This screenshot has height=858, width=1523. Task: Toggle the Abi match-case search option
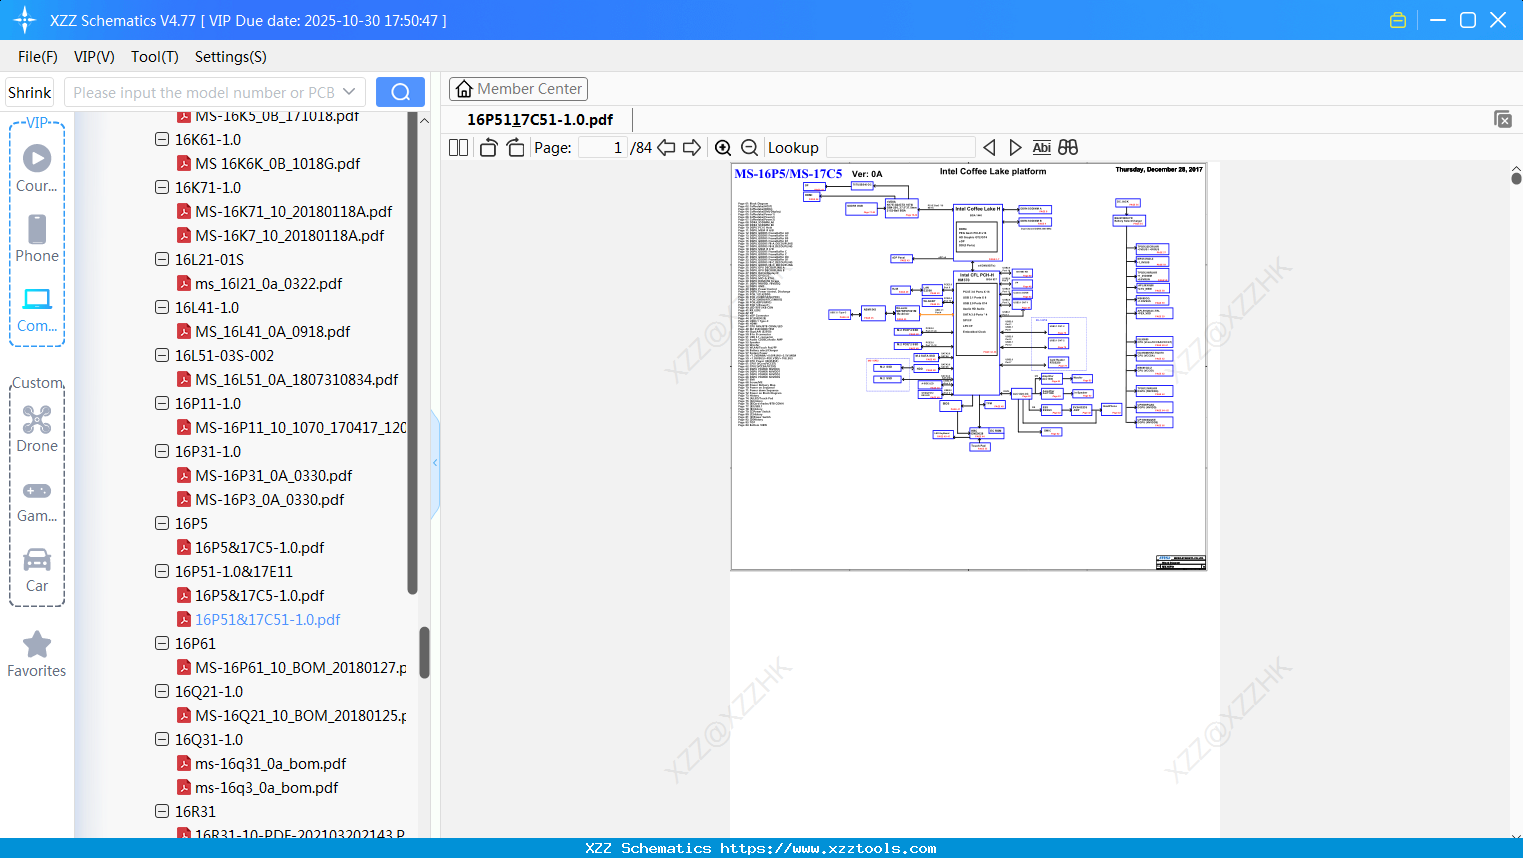pyautogui.click(x=1041, y=148)
